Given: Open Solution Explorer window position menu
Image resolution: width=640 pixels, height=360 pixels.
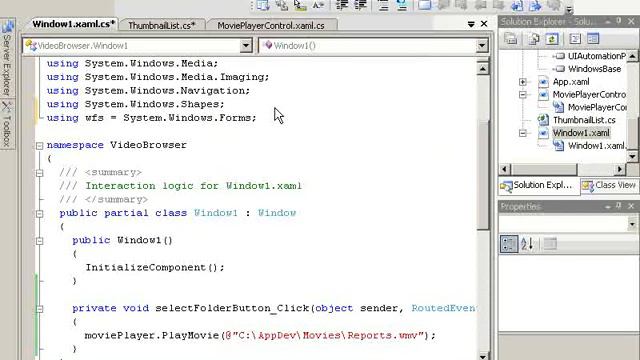Looking at the screenshot, I should coord(608,22).
